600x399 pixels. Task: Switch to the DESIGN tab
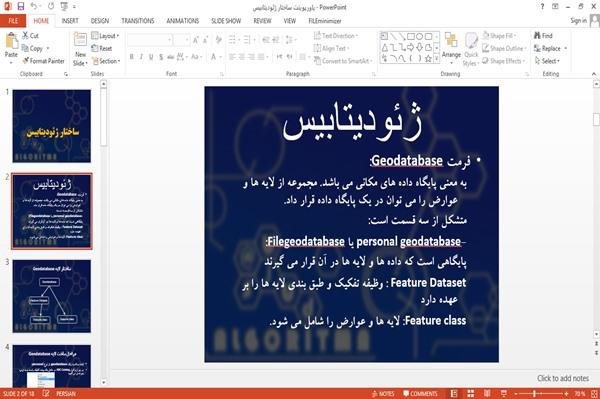[x=100, y=21]
